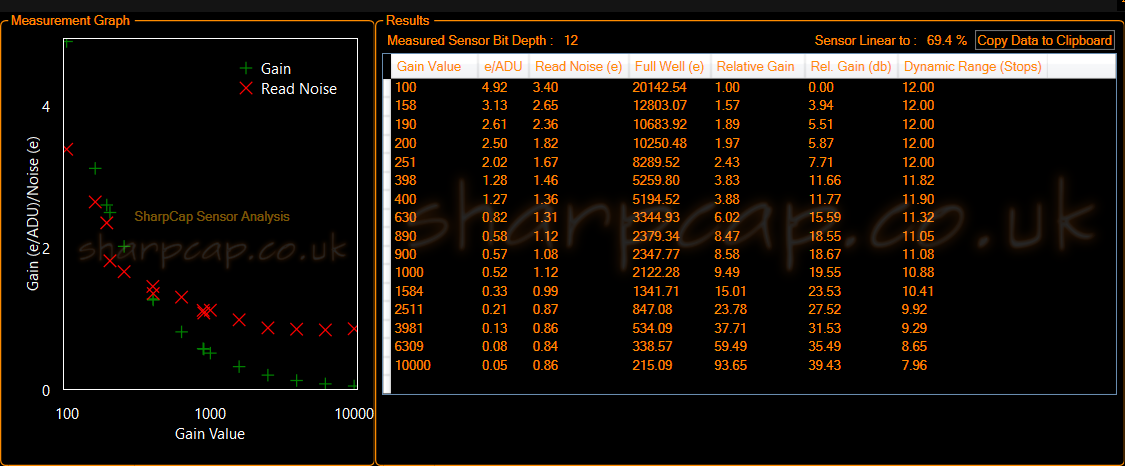Click the Read Noise value 3.40

click(x=545, y=87)
